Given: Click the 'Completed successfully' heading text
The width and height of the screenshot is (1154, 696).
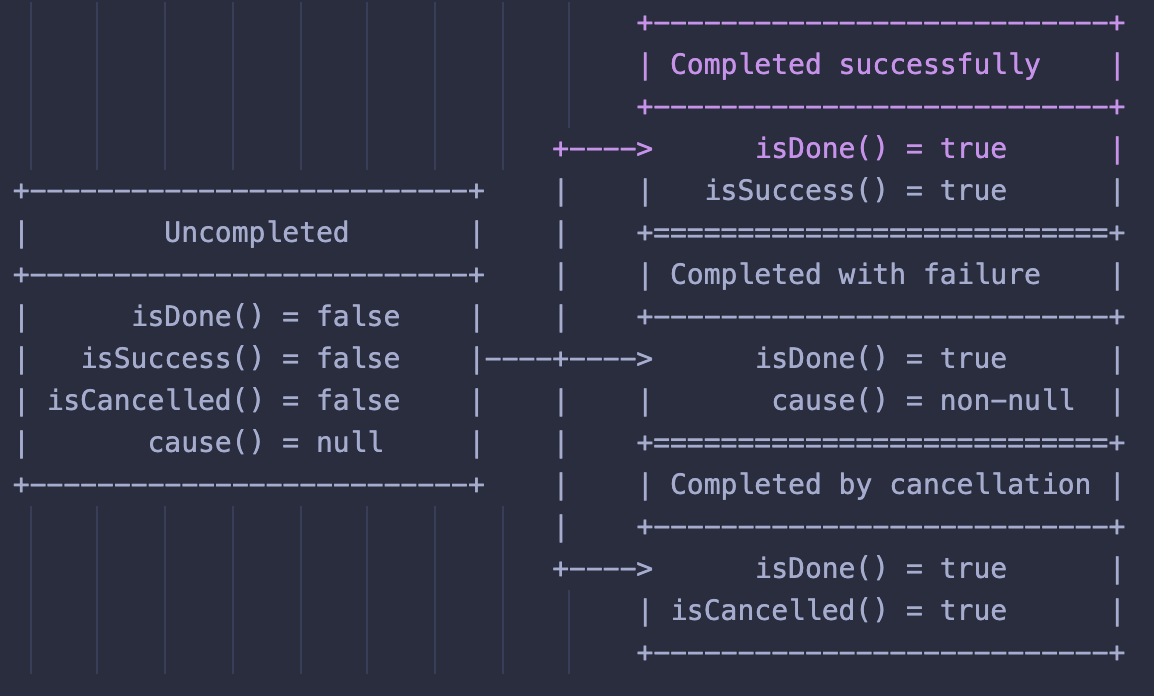Looking at the screenshot, I should coord(855,65).
